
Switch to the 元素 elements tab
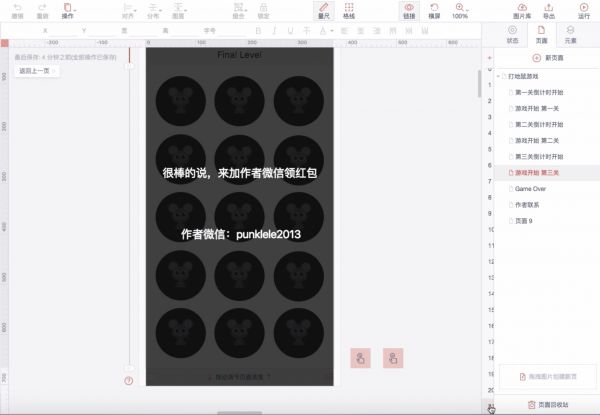(x=570, y=34)
